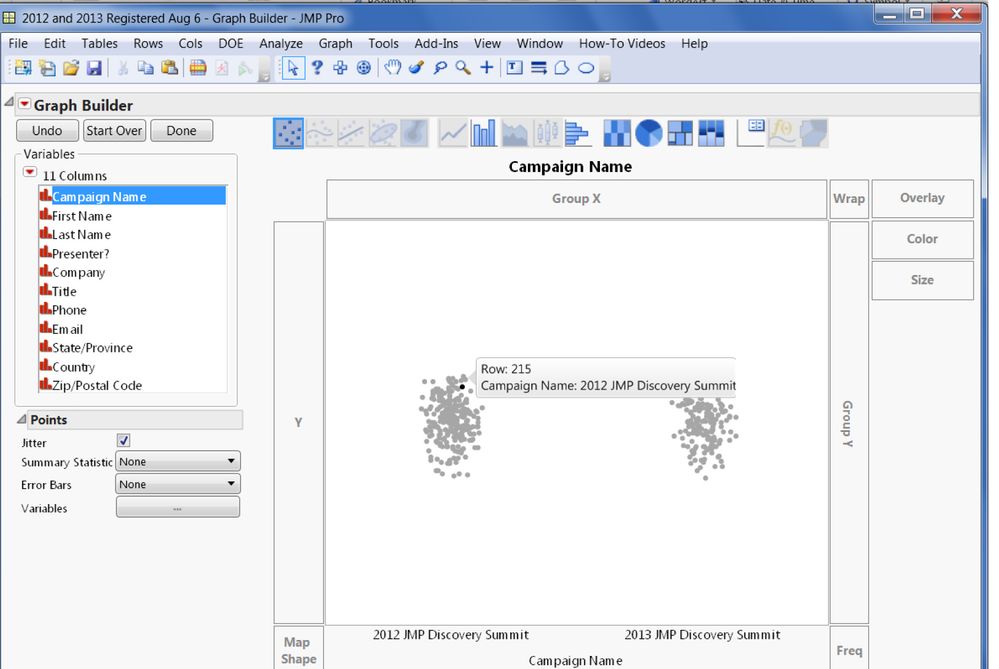Open the DOE menu
This screenshot has width=999, height=669.
point(231,43)
